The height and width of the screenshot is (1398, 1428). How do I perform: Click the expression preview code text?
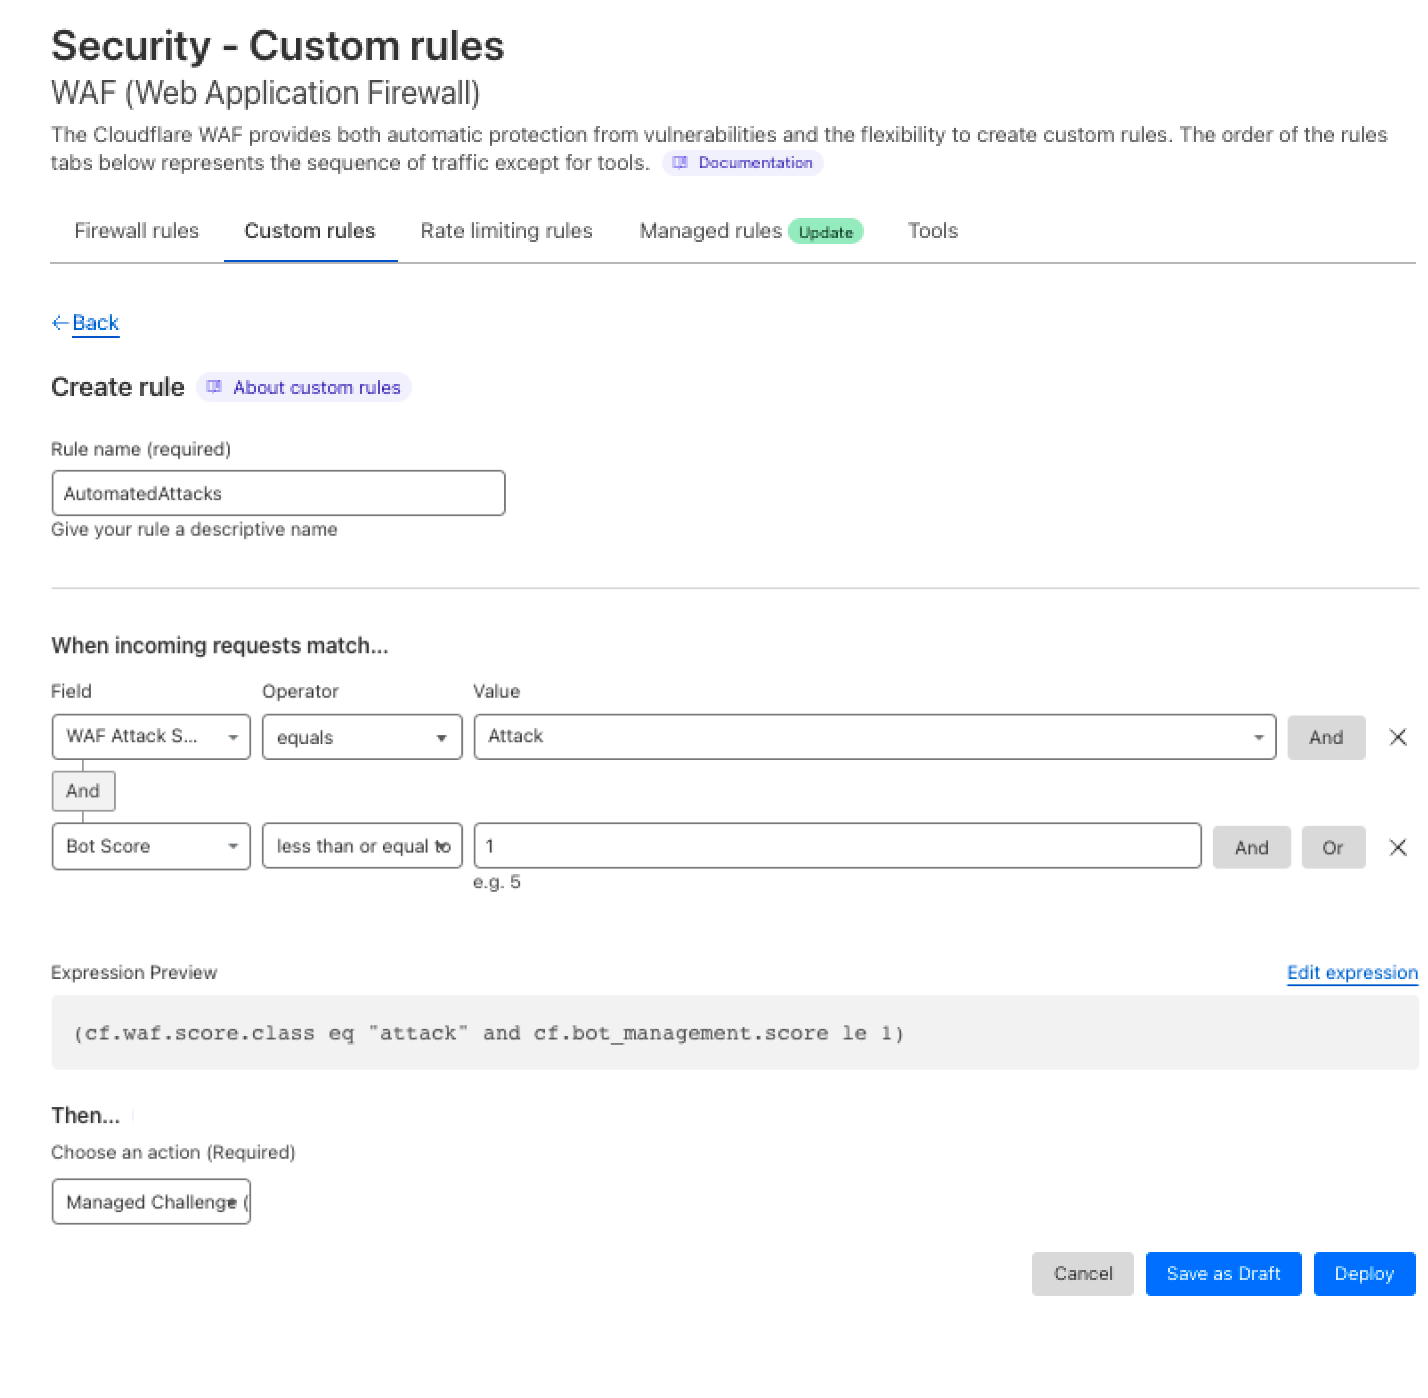[488, 1033]
